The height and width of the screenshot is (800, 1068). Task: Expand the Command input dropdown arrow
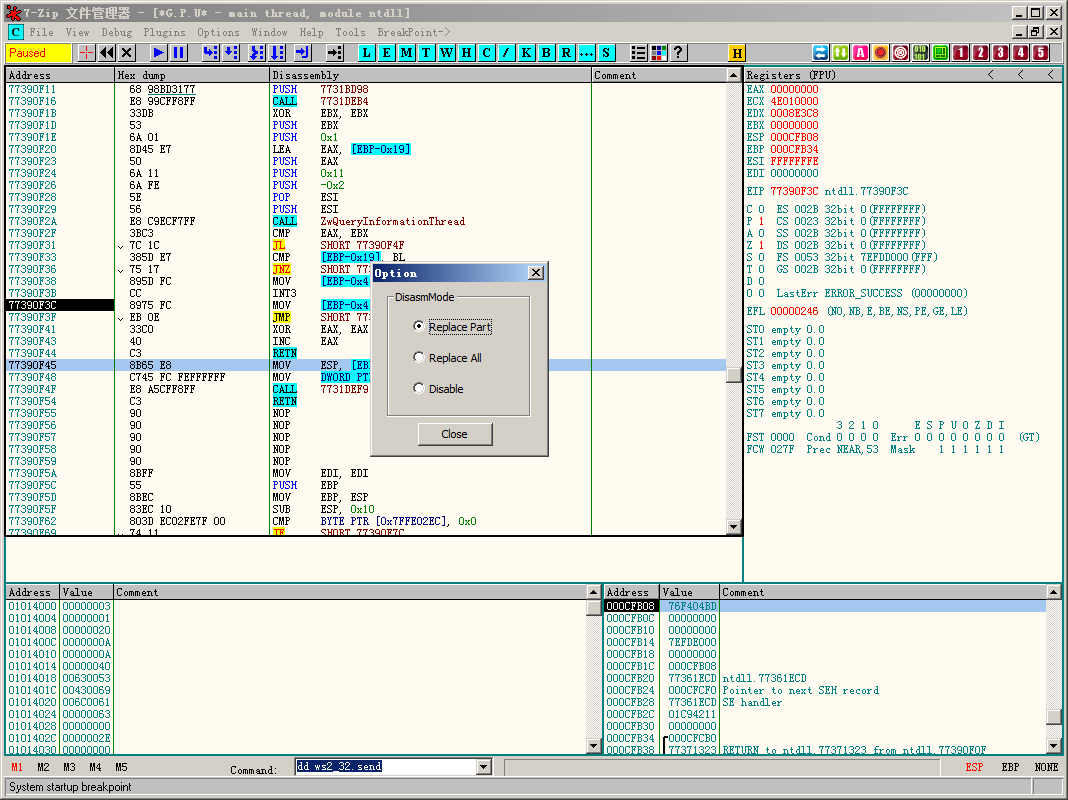pyautogui.click(x=484, y=767)
